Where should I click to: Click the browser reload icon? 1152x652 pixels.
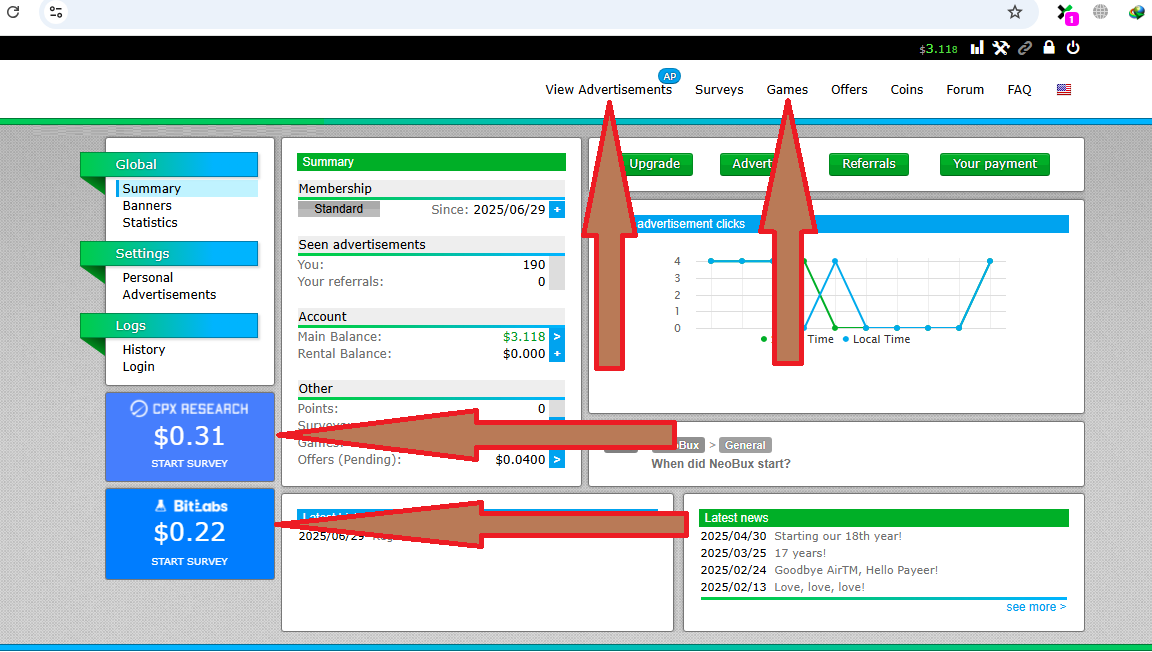13,12
